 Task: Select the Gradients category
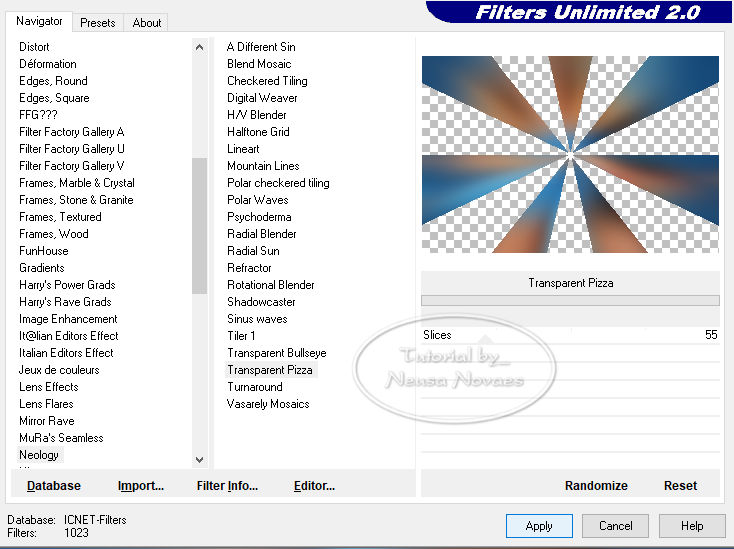tap(42, 268)
